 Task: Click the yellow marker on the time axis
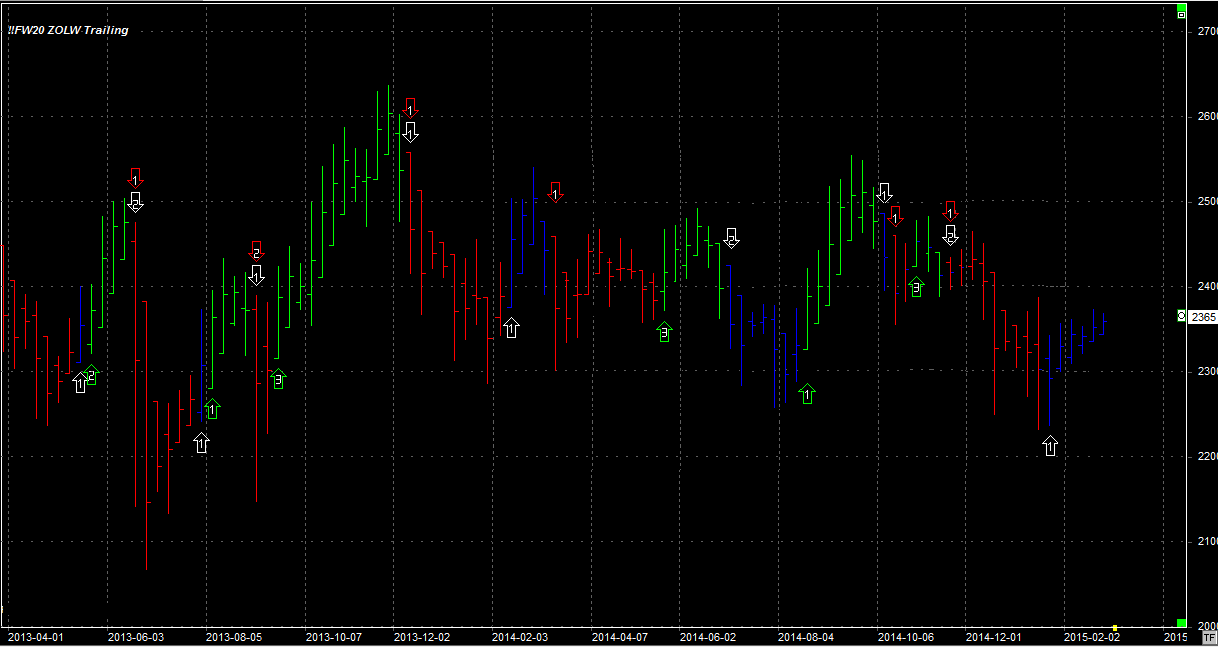click(1115, 628)
